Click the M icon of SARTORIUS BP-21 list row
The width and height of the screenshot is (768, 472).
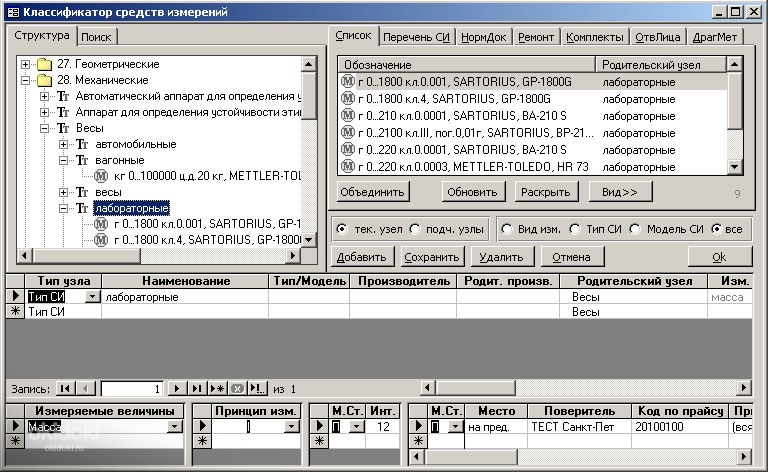347,132
